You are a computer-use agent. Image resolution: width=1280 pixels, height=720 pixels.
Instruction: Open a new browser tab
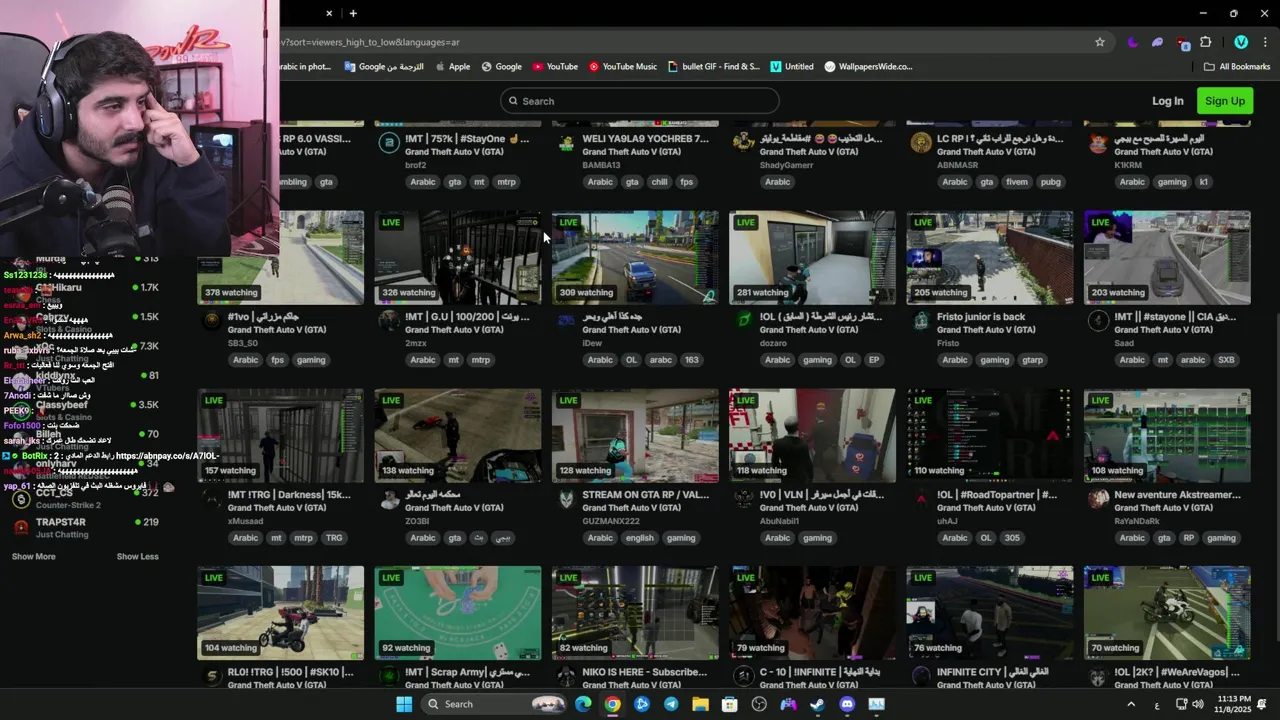coord(353,13)
